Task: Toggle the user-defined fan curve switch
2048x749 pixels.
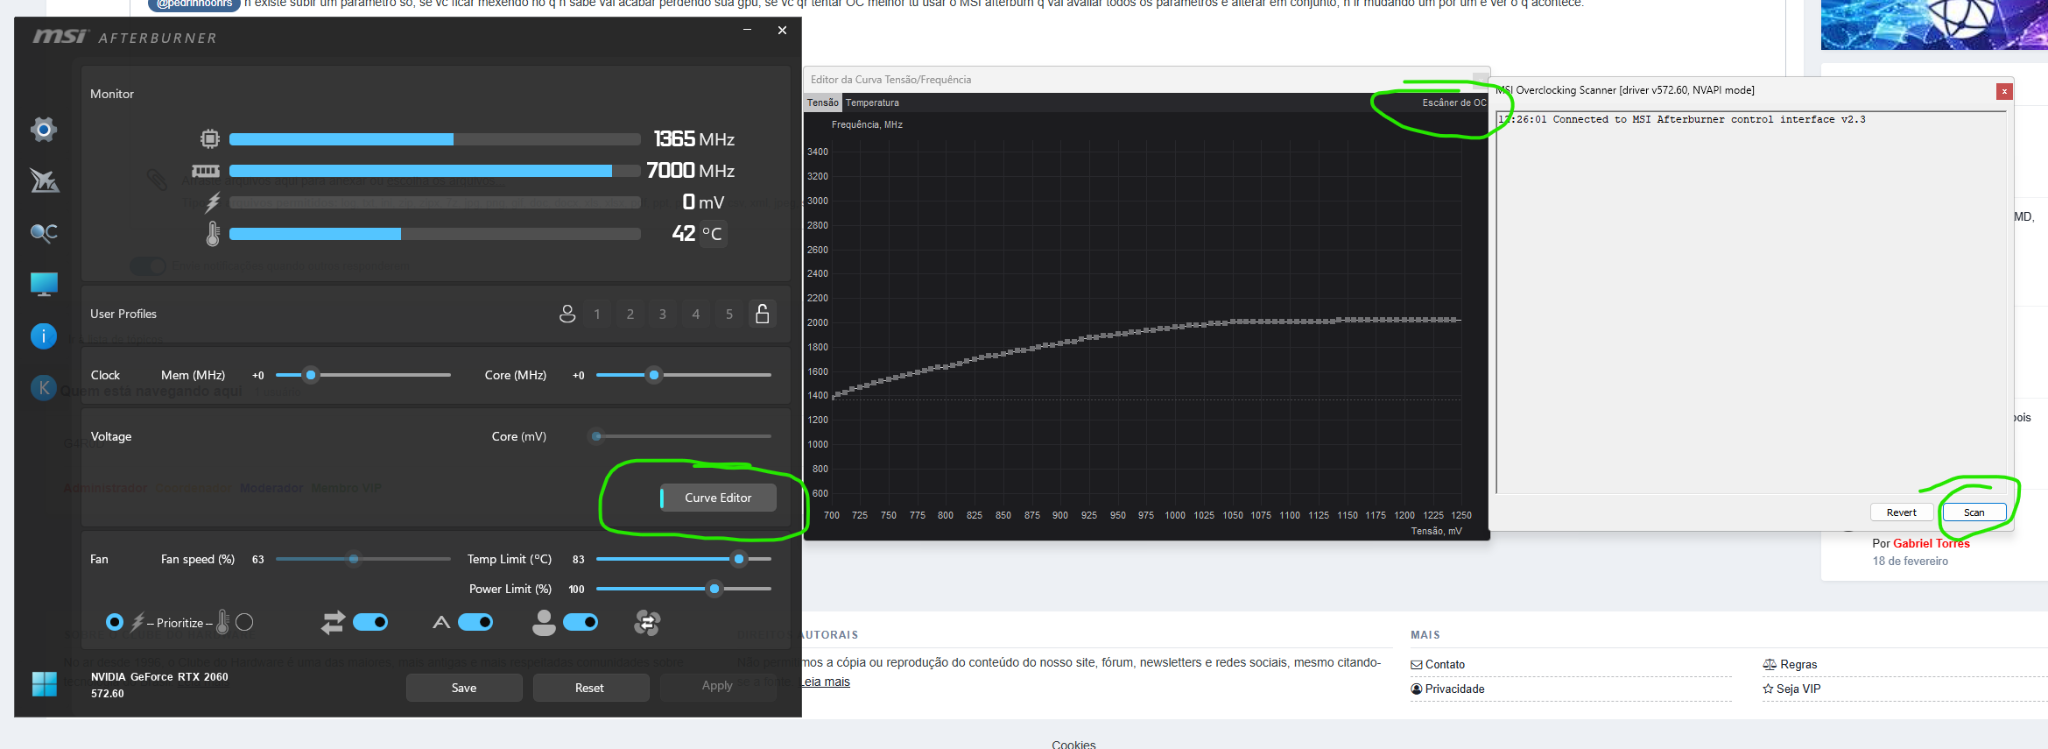Action: [581, 623]
